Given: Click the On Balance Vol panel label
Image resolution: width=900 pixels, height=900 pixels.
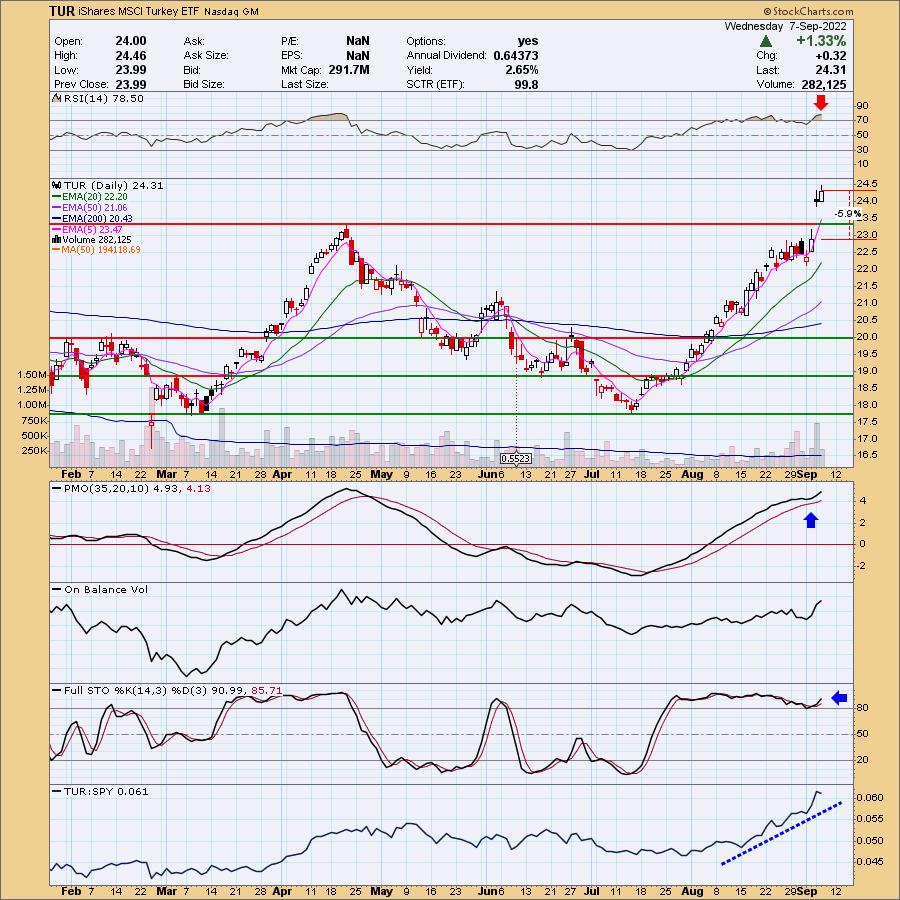Looking at the screenshot, I should tap(100, 589).
